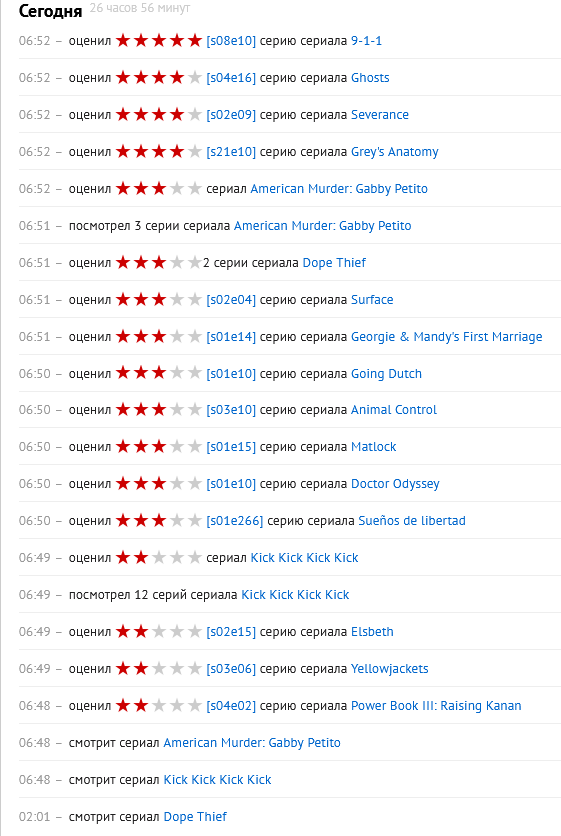
Task: Open episode s01e15 of Matlock
Action: pos(231,447)
